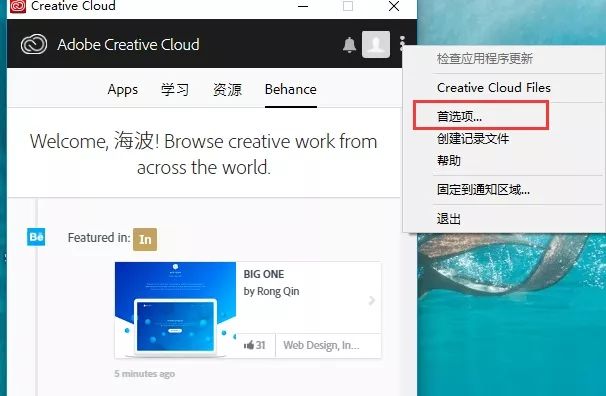The width and height of the screenshot is (606, 396).
Task: Open the notifications bell icon
Action: coord(349,45)
